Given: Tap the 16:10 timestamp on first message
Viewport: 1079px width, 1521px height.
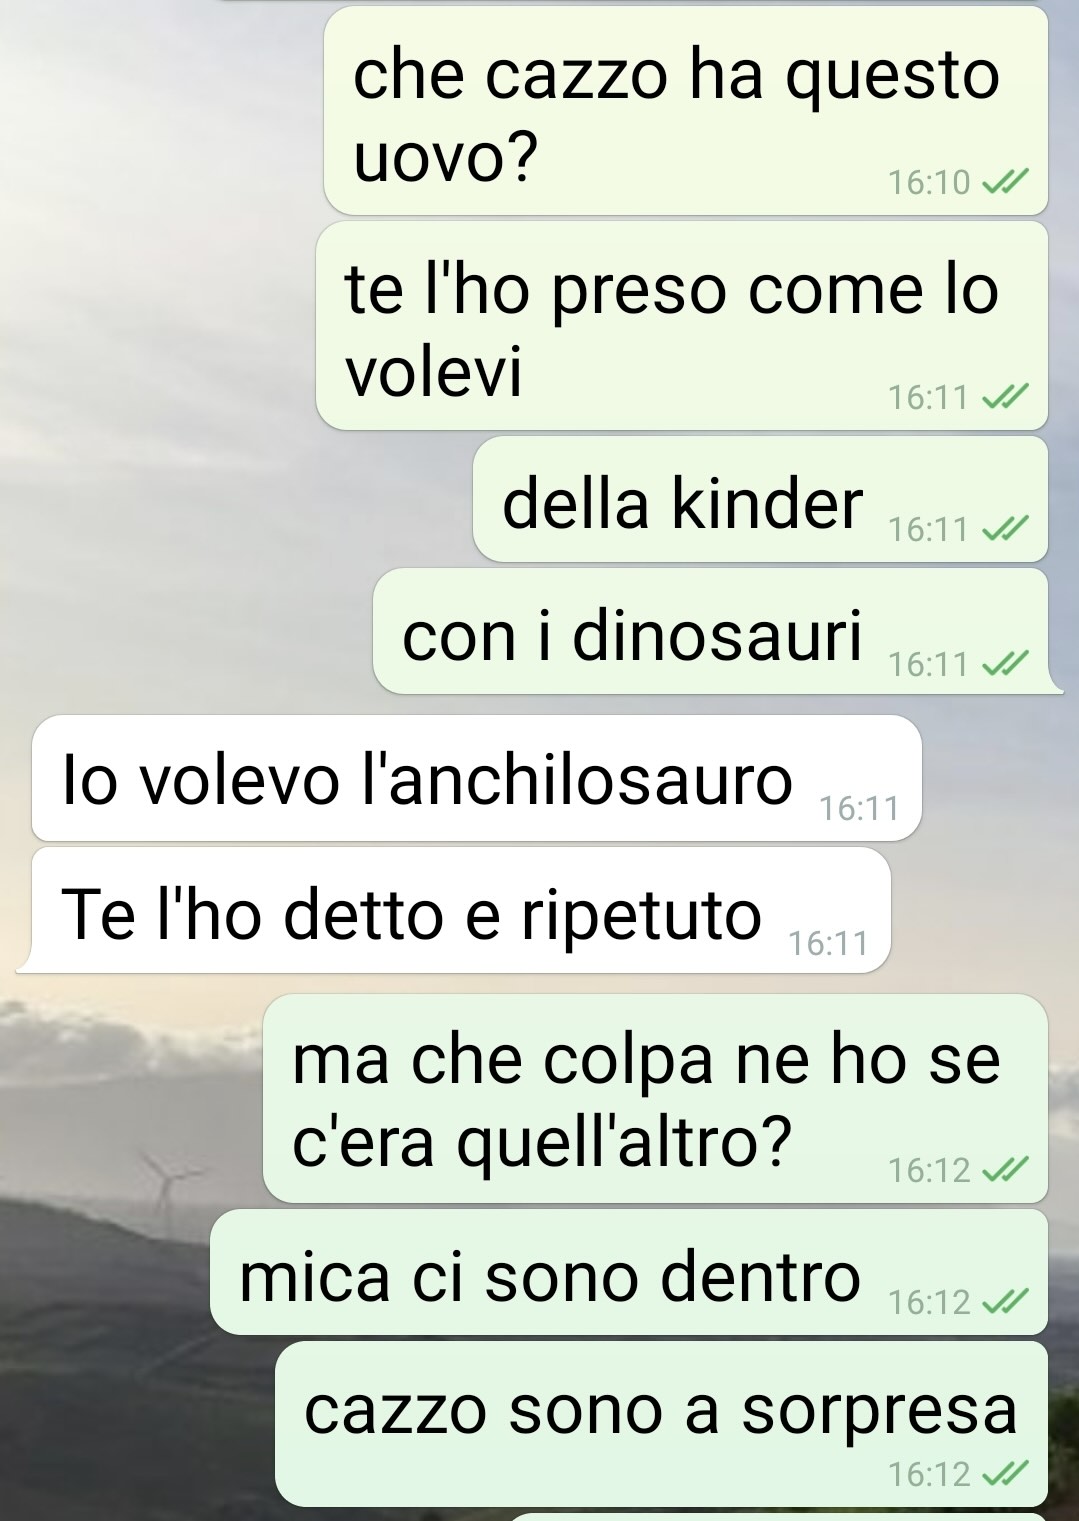Looking at the screenshot, I should 929,182.
